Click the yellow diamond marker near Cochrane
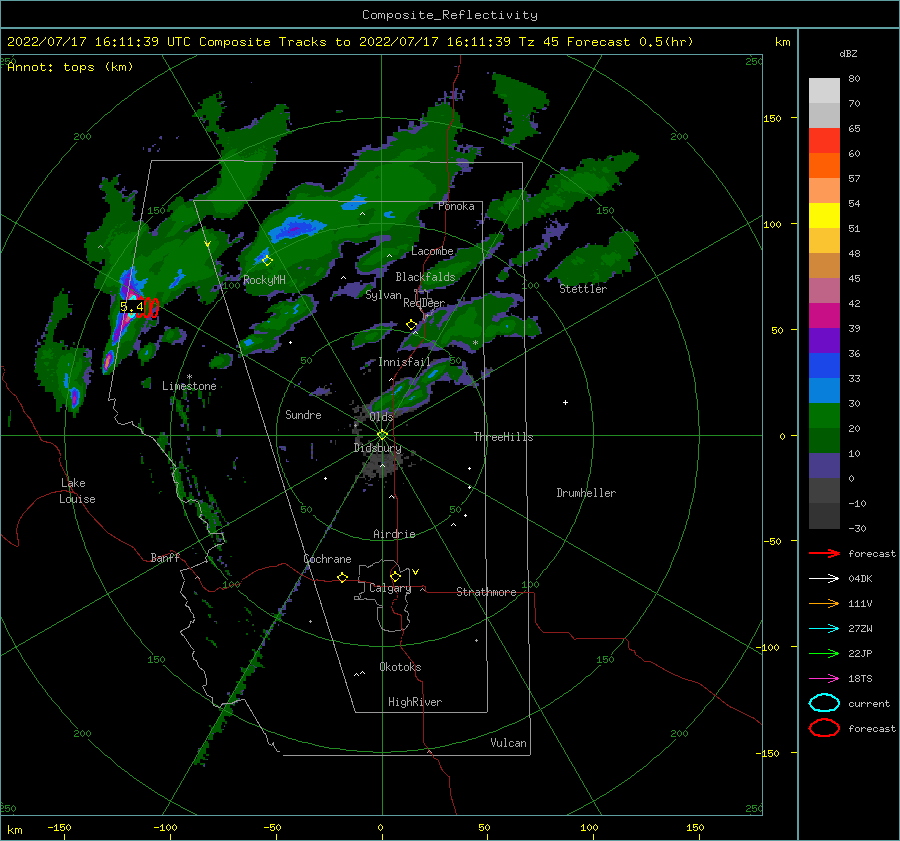This screenshot has height=841, width=900. [342, 577]
